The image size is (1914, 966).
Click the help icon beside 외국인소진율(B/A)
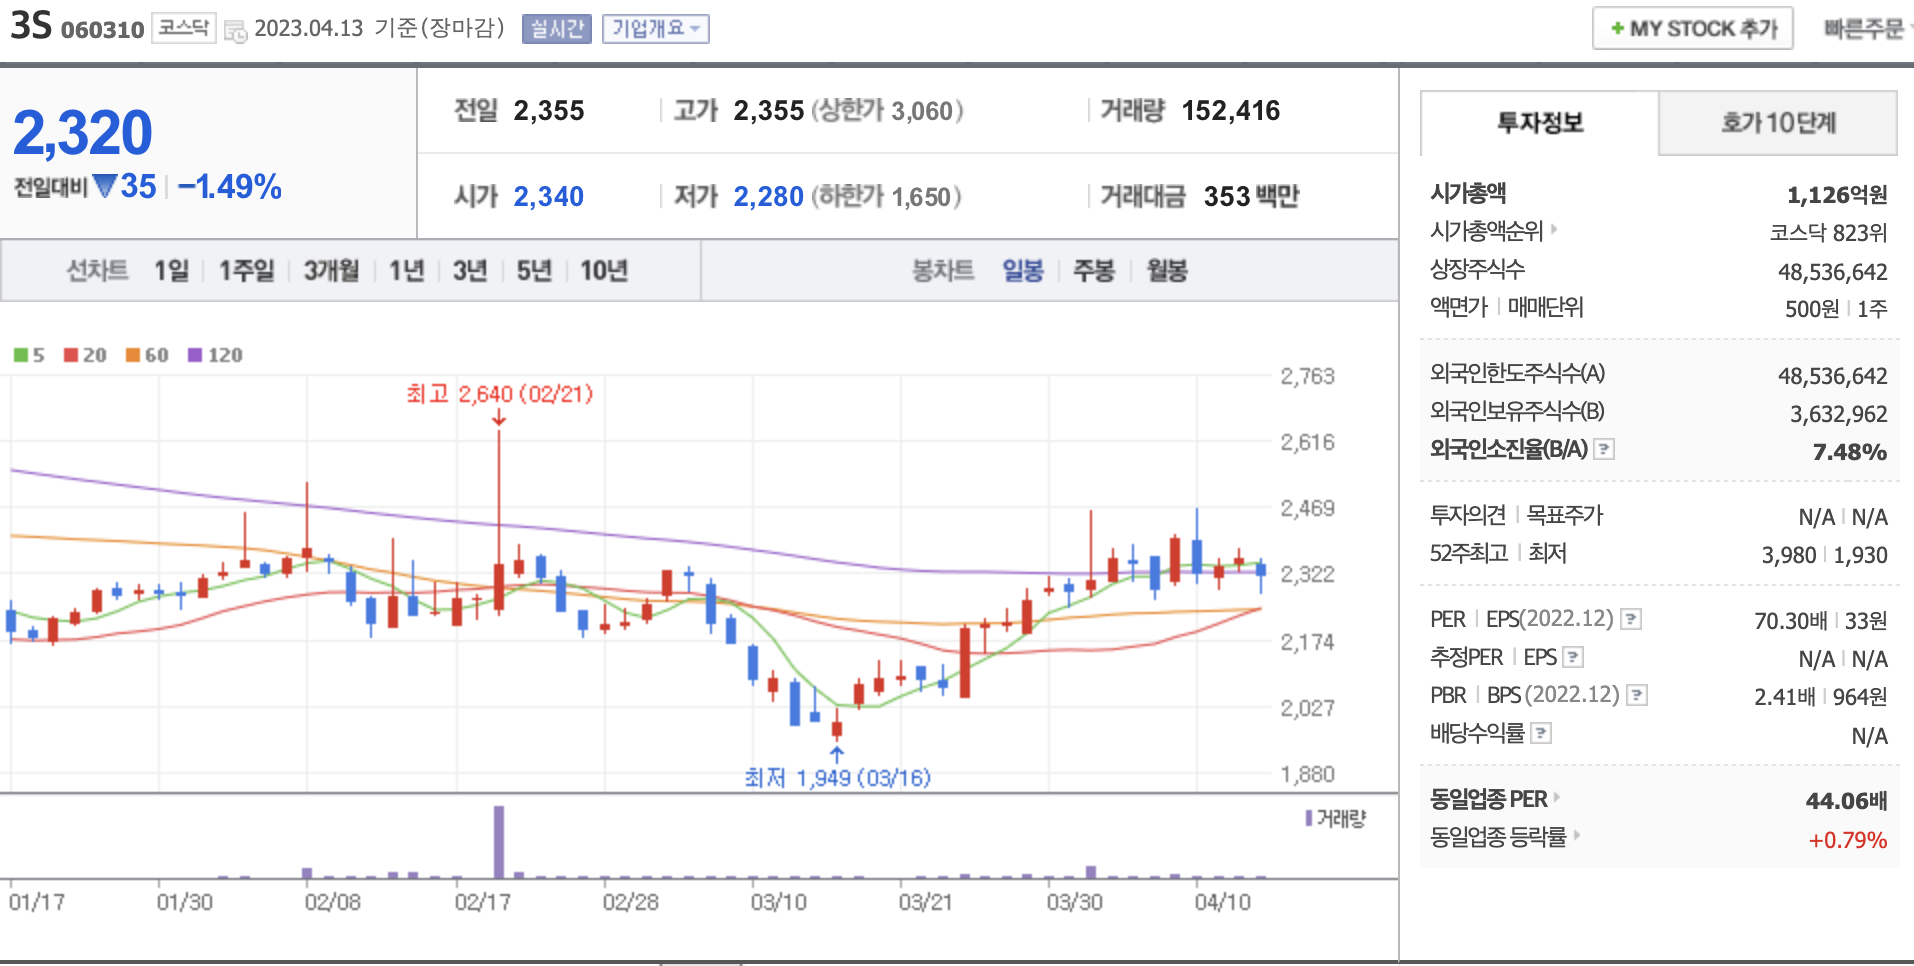pos(1604,449)
